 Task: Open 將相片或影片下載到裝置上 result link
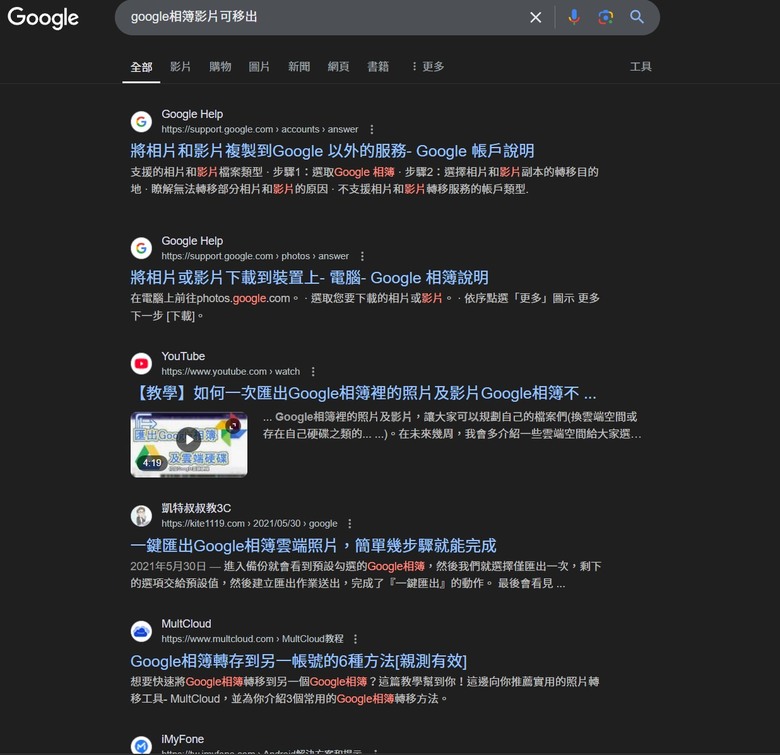click(x=309, y=278)
